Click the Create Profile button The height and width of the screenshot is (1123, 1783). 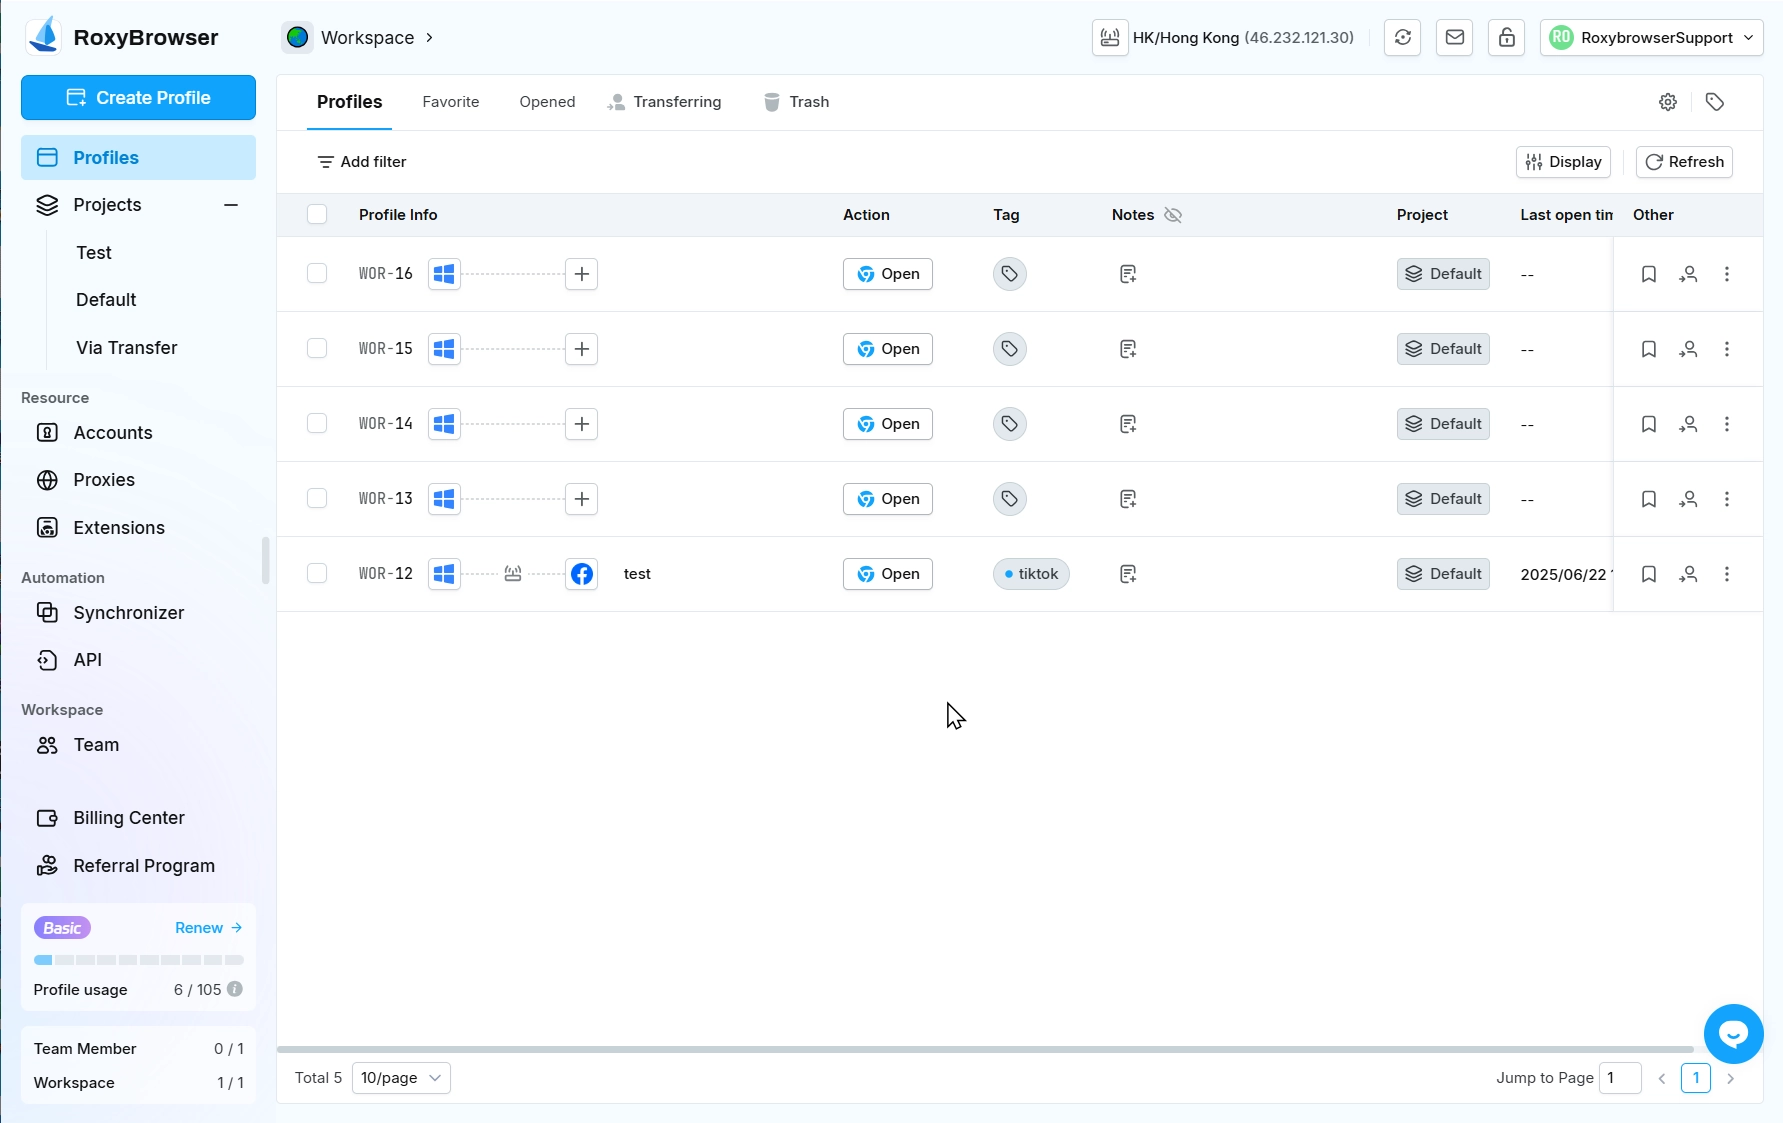(x=138, y=98)
